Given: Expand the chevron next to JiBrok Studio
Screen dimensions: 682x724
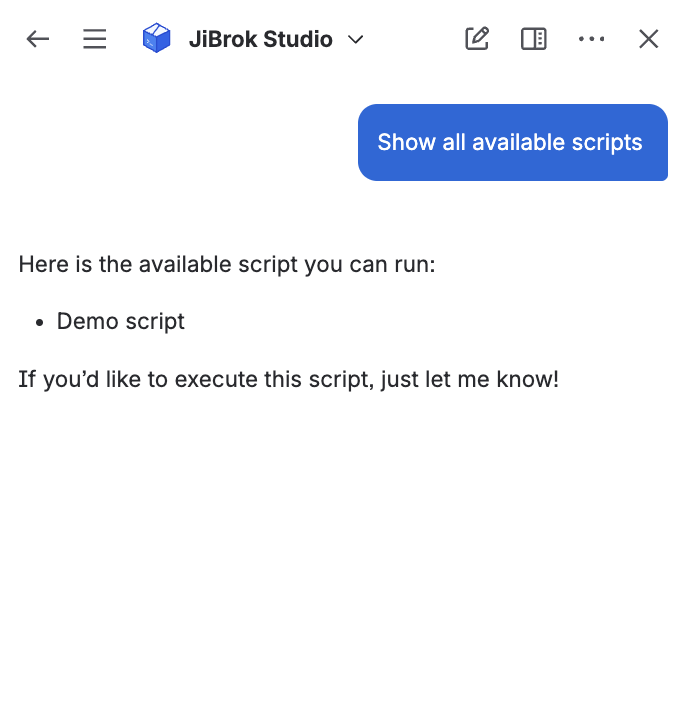Looking at the screenshot, I should click(x=355, y=40).
